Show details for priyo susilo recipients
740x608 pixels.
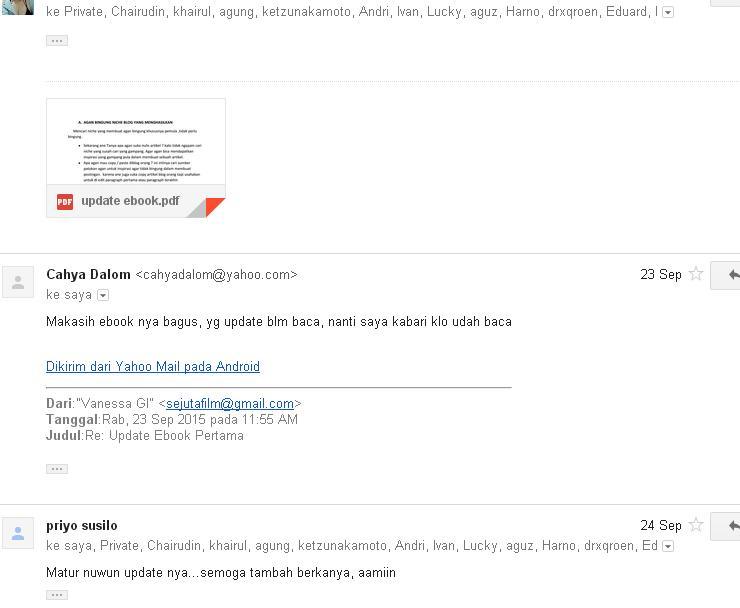click(668, 546)
